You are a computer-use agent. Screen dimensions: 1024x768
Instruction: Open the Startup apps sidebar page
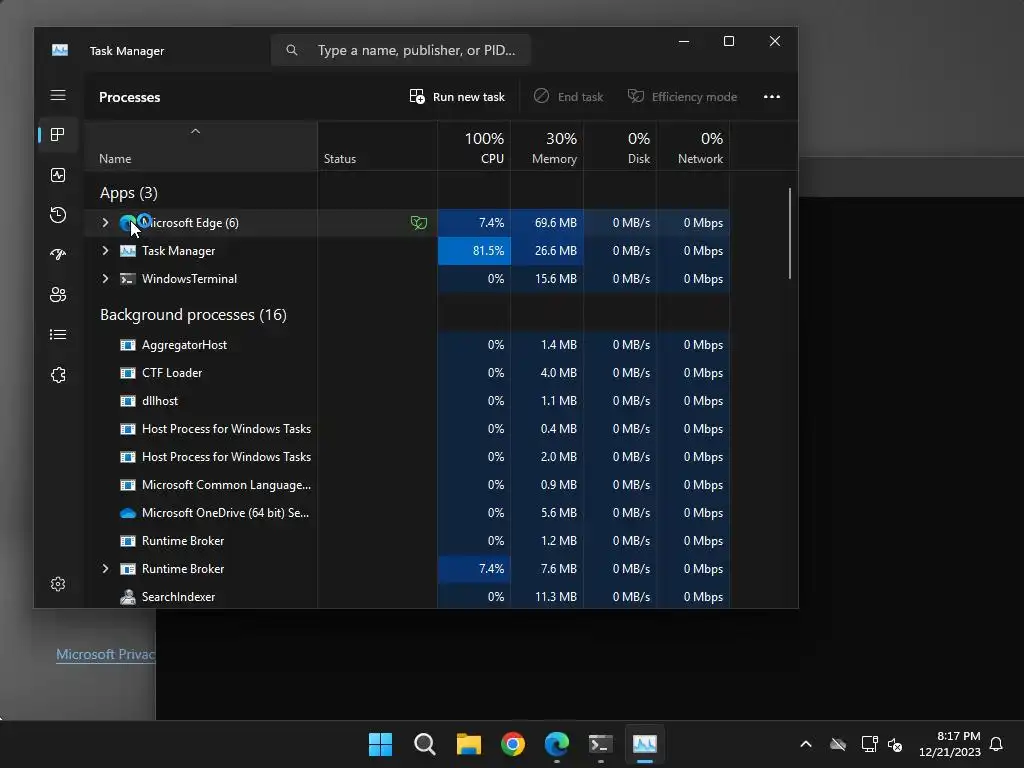57,255
